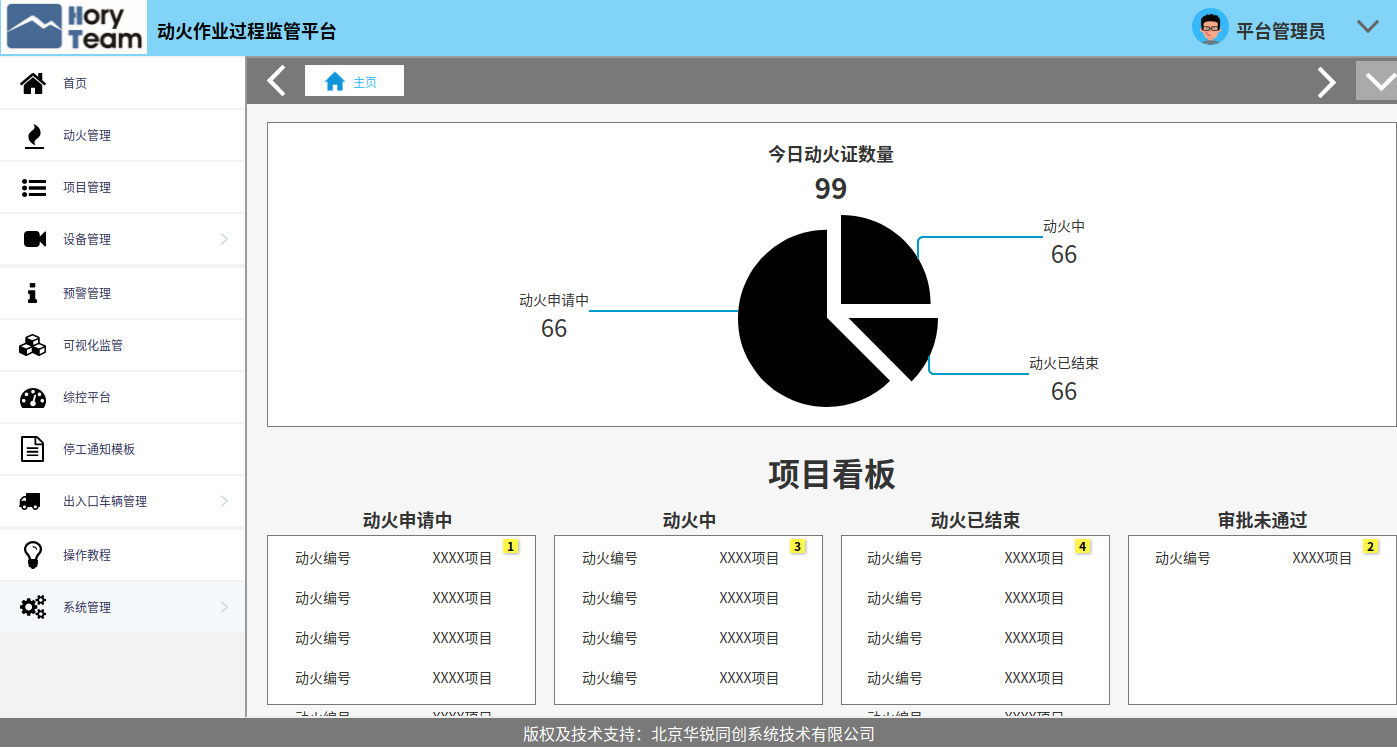Click XXXX项目 in 审批未通过 card
The width and height of the screenshot is (1397, 748).
1322,559
